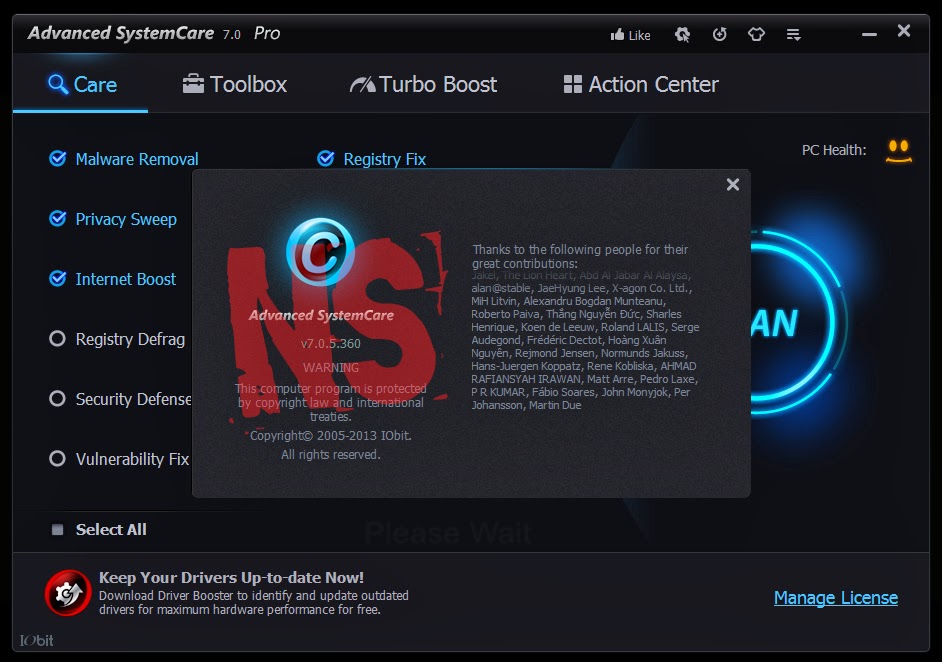Click the Driver Booster red icon

[68, 593]
